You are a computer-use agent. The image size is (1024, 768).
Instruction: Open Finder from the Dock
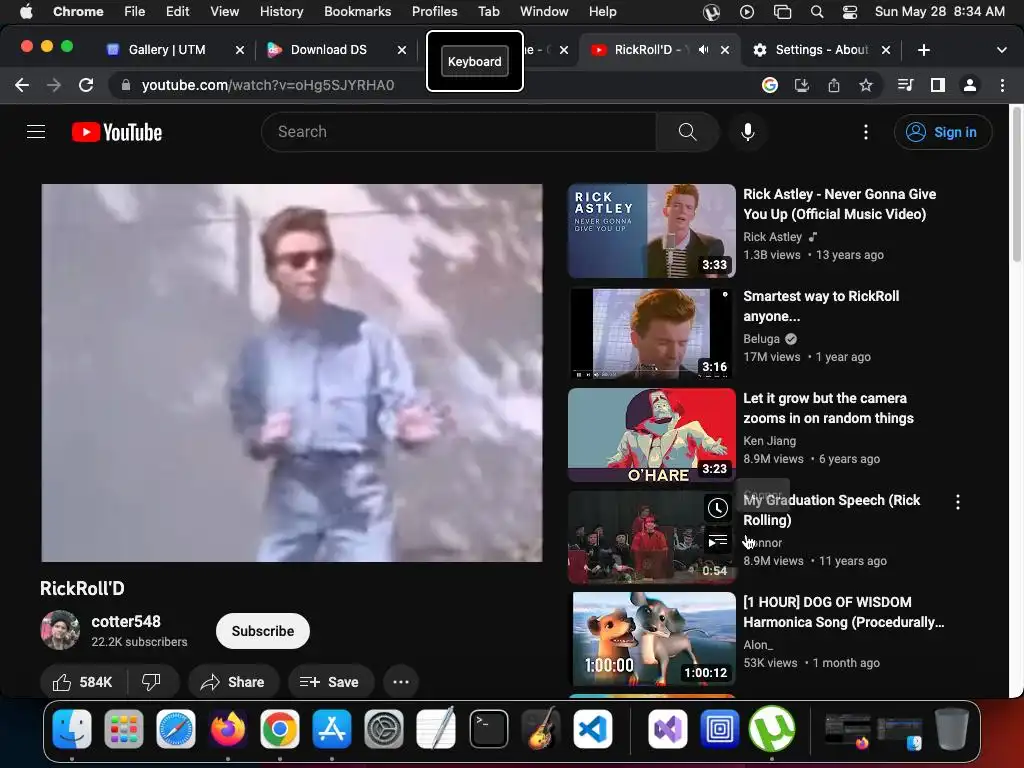72,729
